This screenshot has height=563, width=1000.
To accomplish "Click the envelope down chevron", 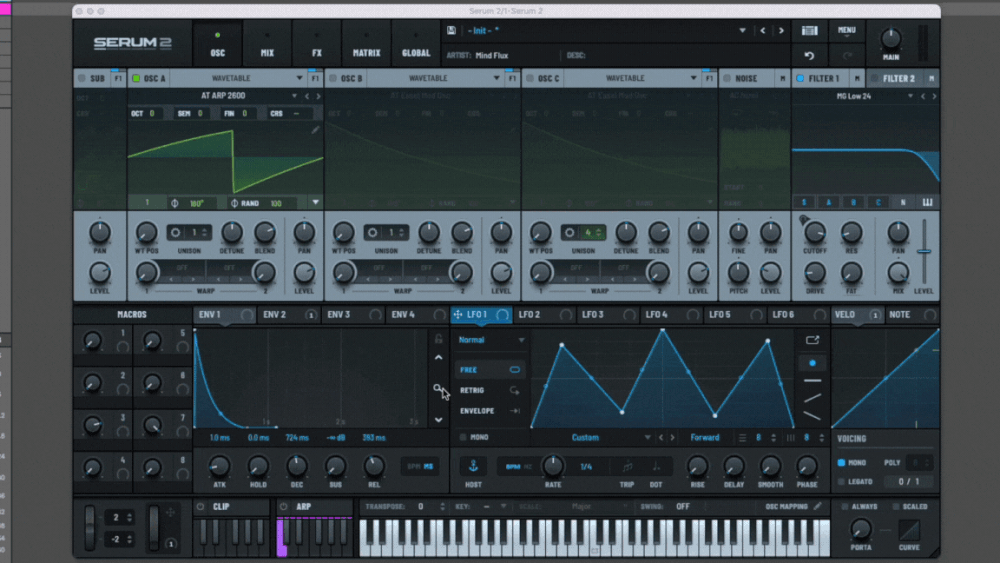I will pyautogui.click(x=438, y=420).
